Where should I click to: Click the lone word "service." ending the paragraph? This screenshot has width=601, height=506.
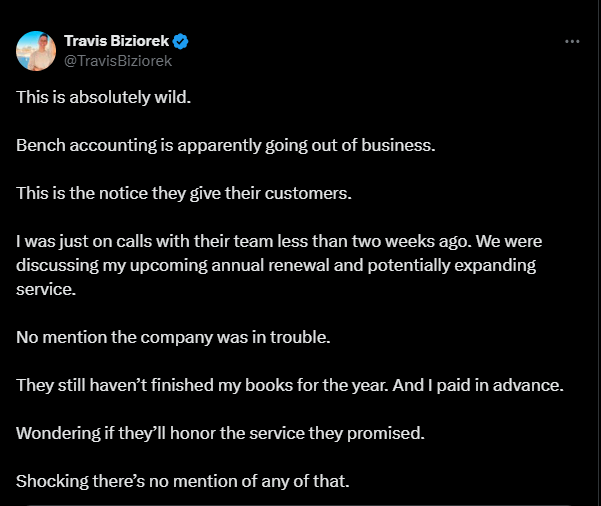(x=46, y=289)
